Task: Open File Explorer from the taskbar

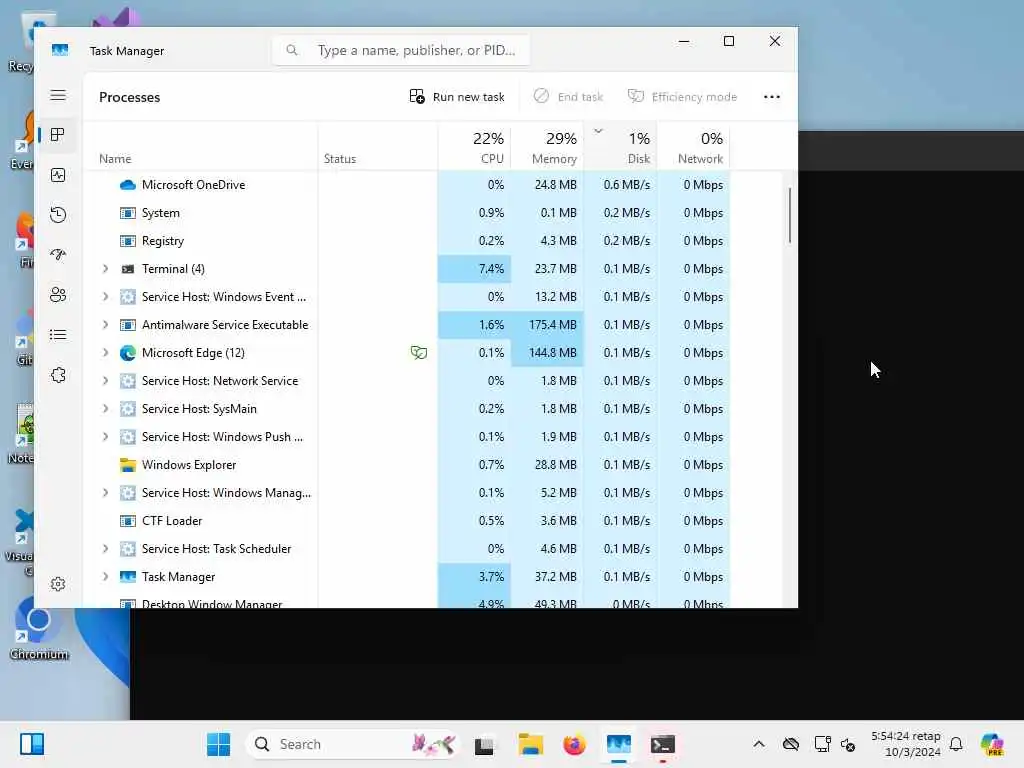Action: pos(530,744)
